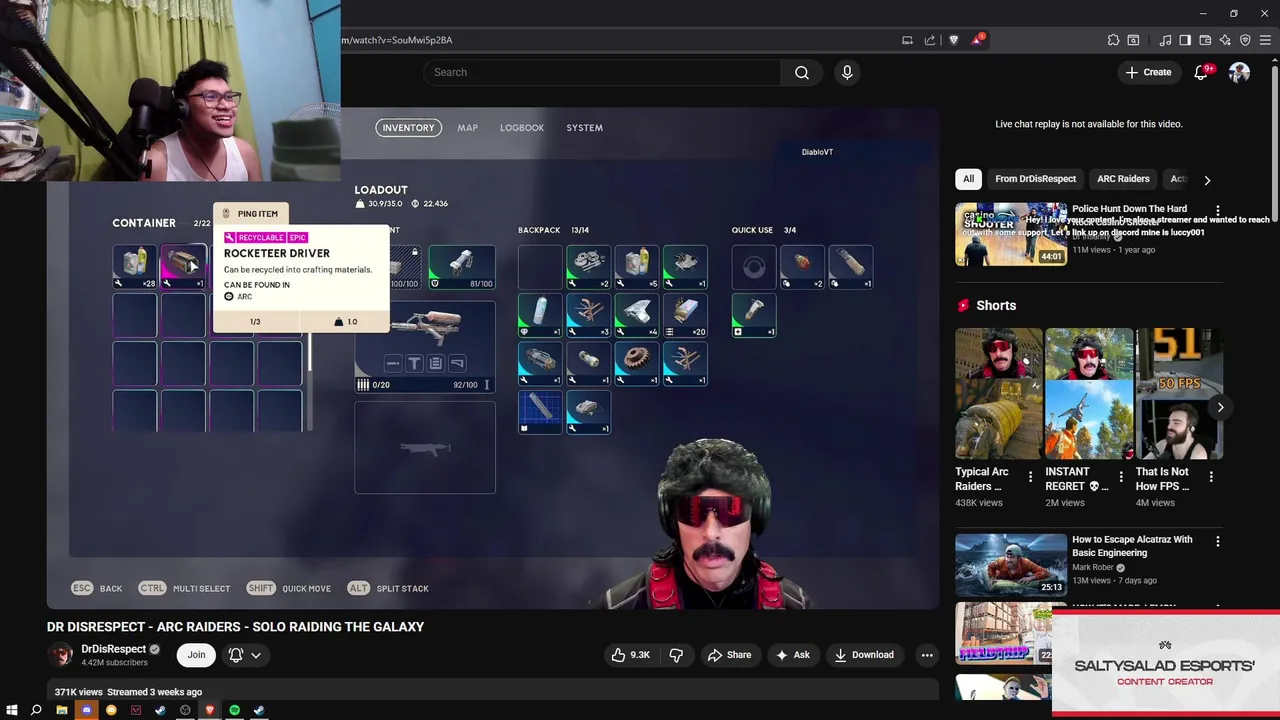Open Brave Shields lion icon in address bar
Screen dimensions: 1280x720
click(x=953, y=40)
